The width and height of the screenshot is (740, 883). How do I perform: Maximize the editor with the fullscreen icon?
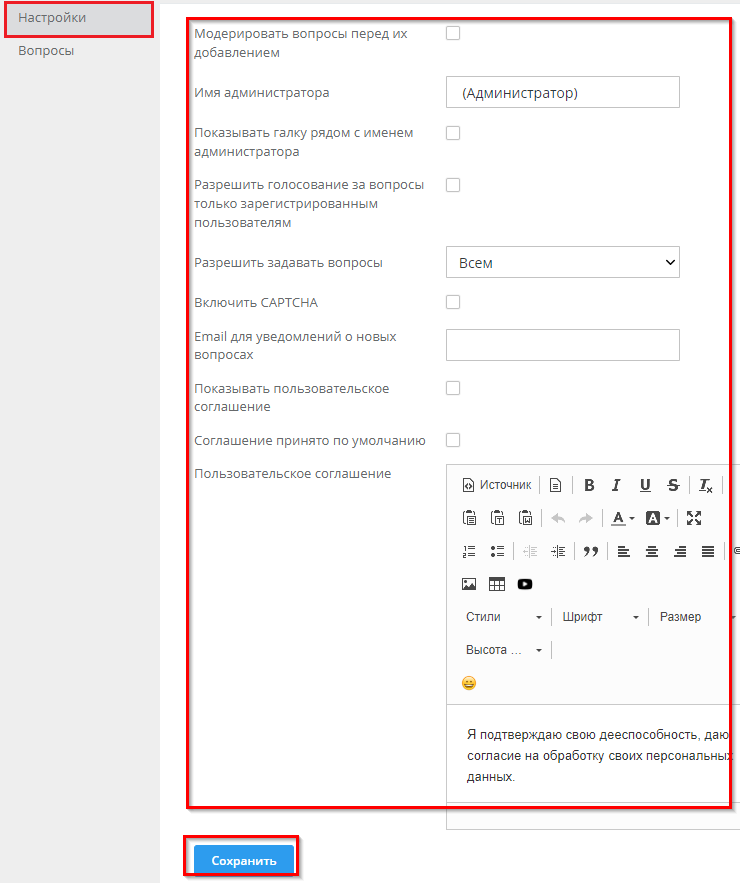694,518
